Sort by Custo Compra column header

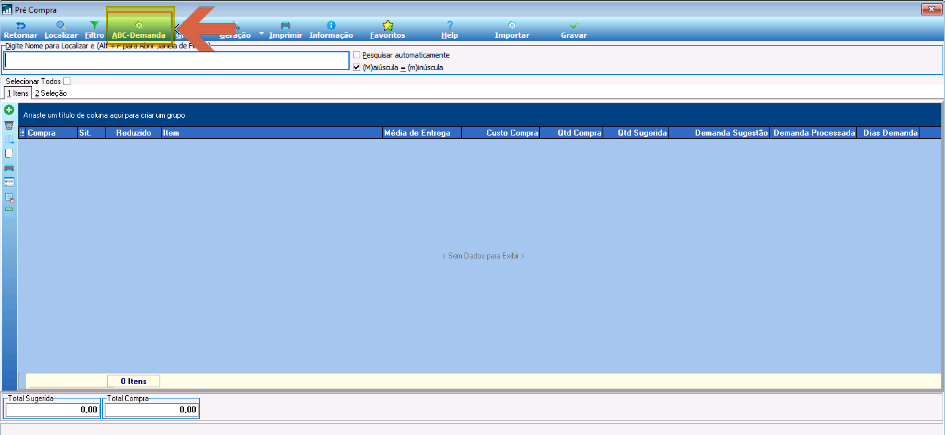click(501, 133)
